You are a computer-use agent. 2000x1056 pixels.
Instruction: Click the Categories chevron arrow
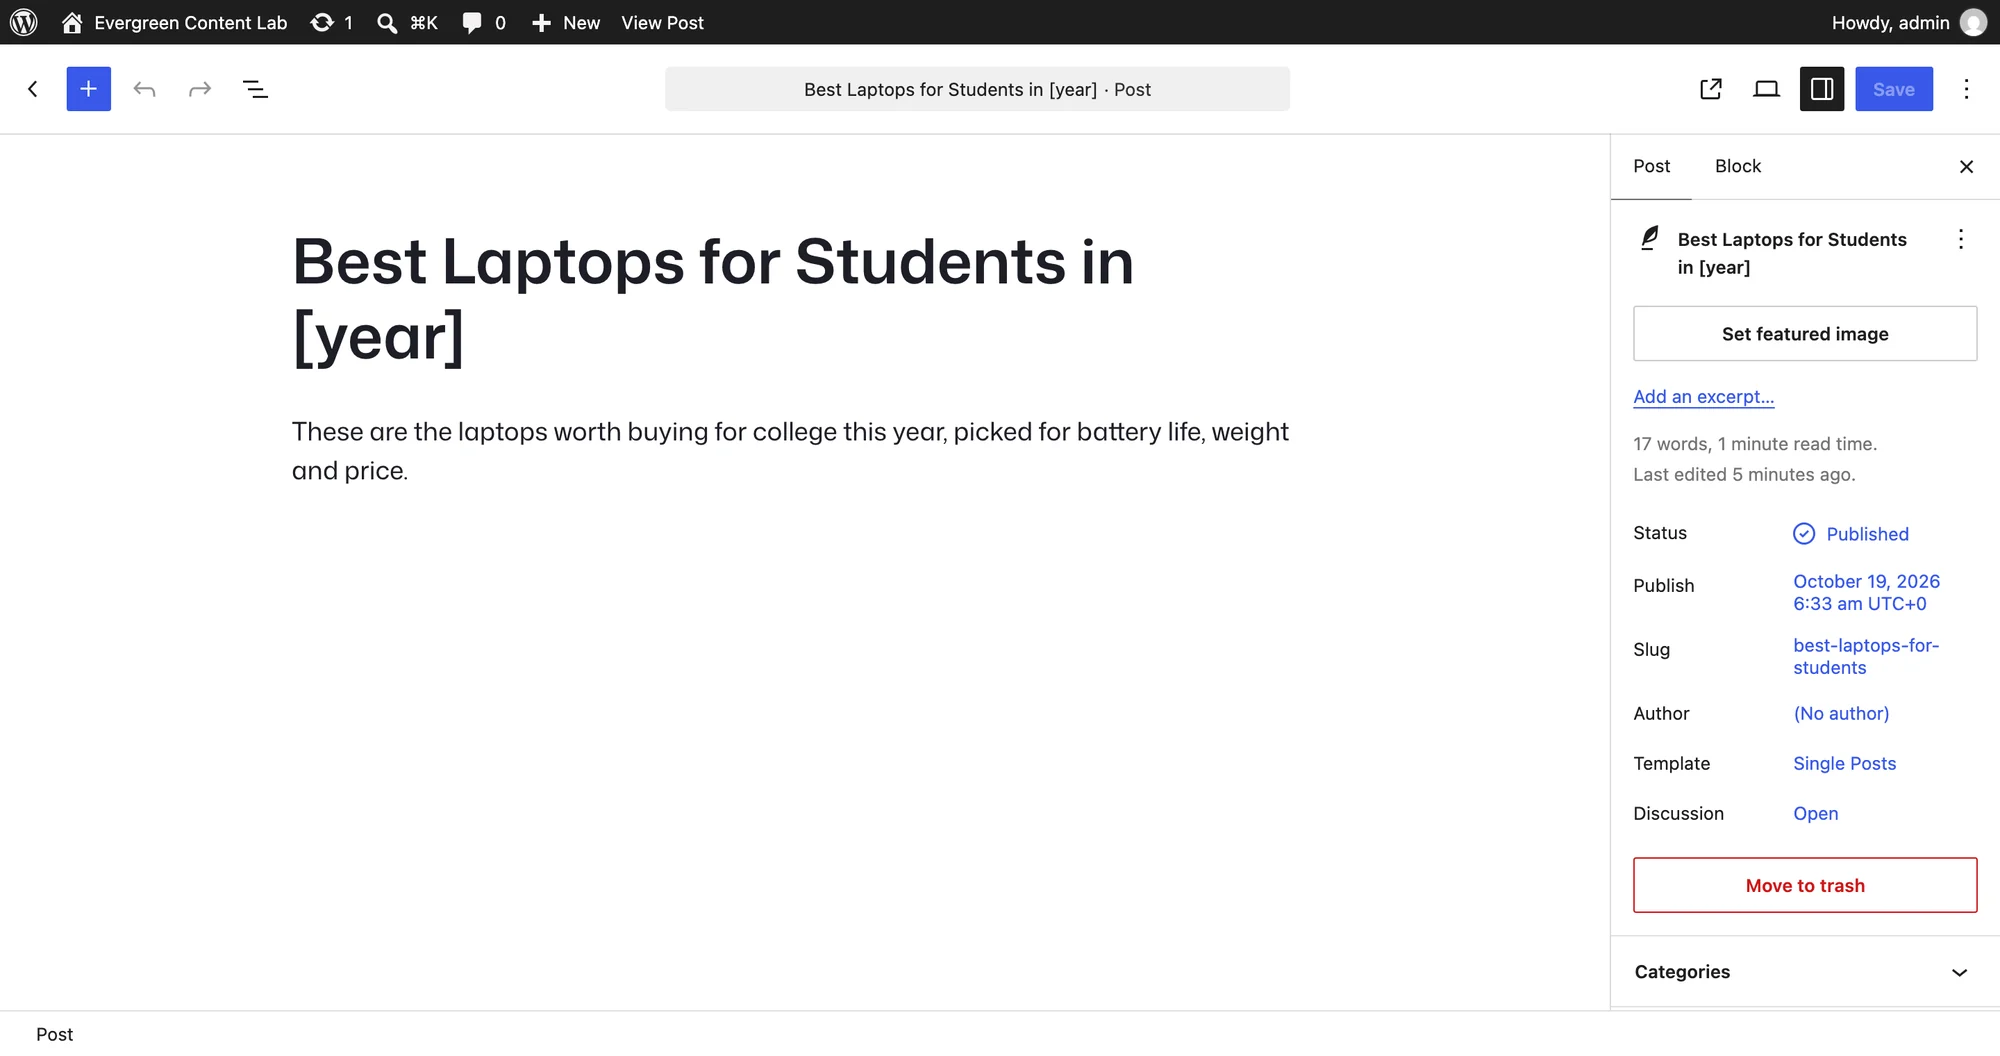[x=1959, y=972]
